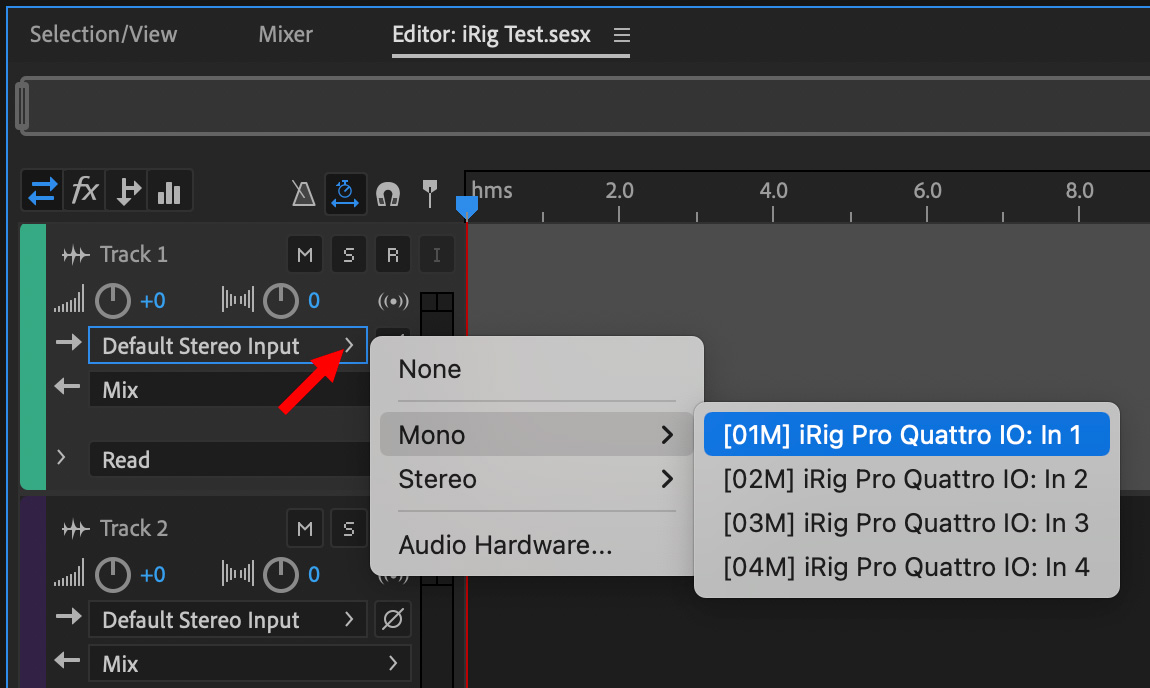Click the Editor panel menu icon
Image resolution: width=1150 pixels, height=688 pixels.
(x=621, y=35)
